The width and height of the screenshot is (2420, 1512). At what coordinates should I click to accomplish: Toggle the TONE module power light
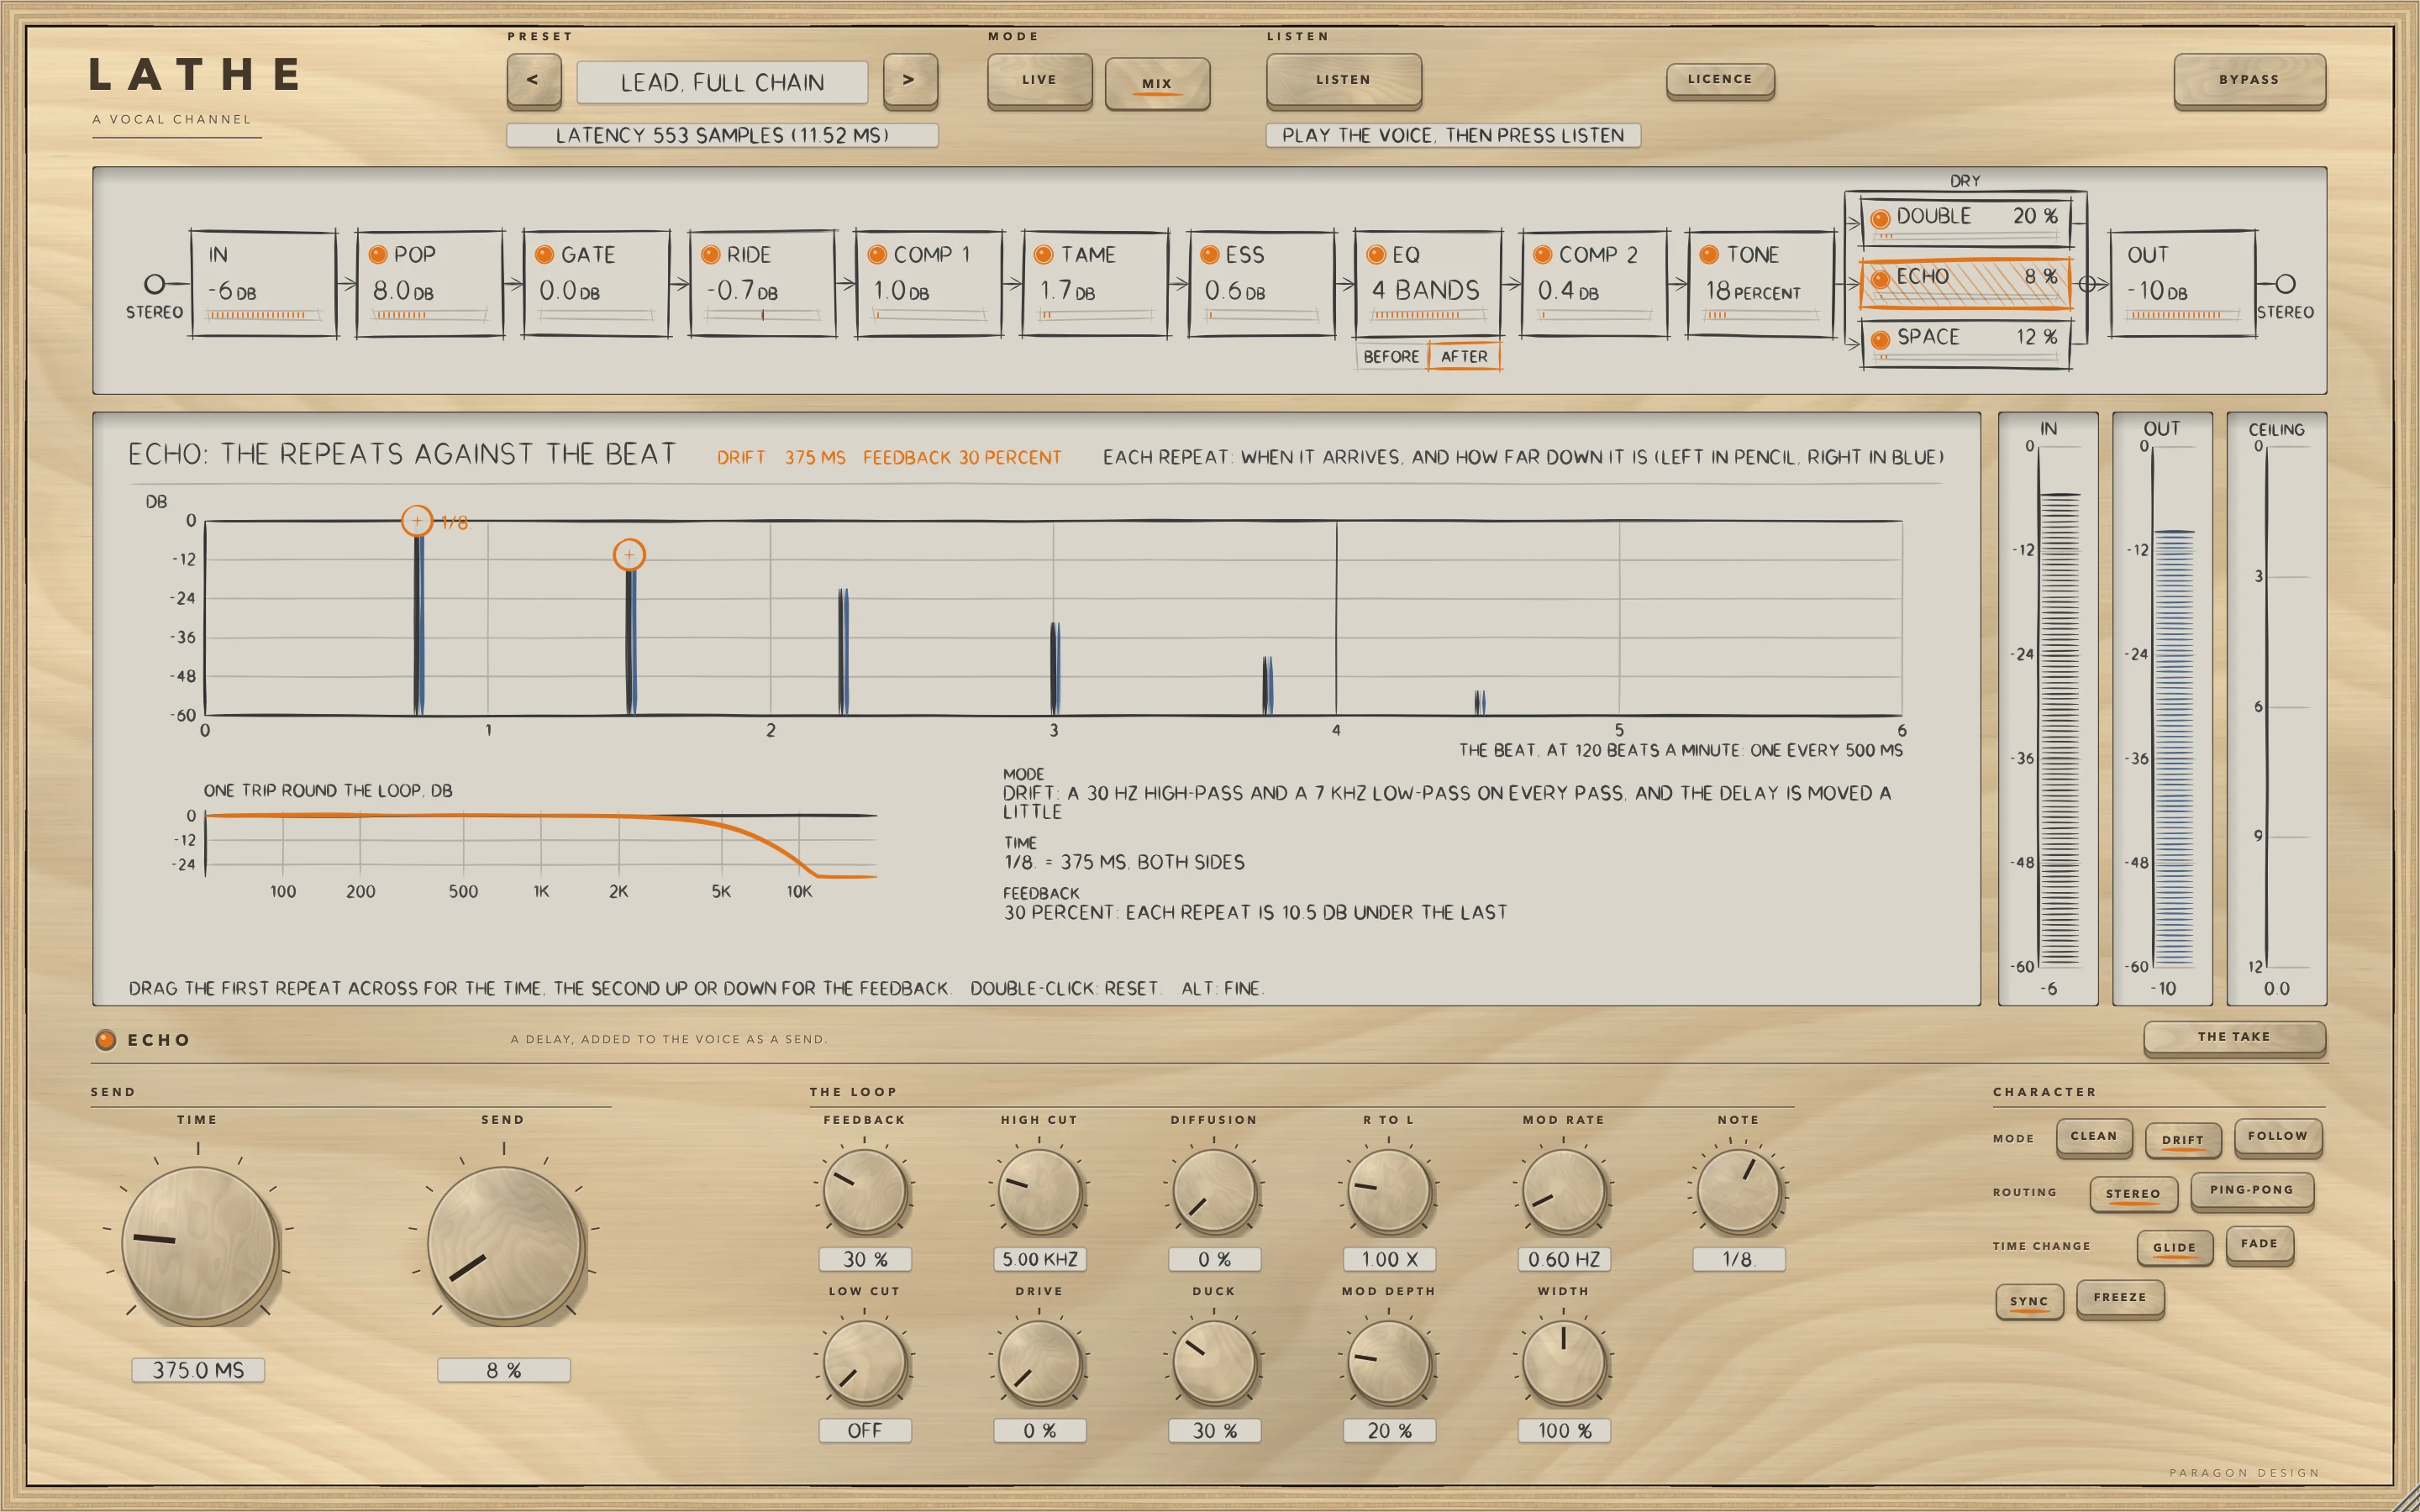coord(1709,255)
